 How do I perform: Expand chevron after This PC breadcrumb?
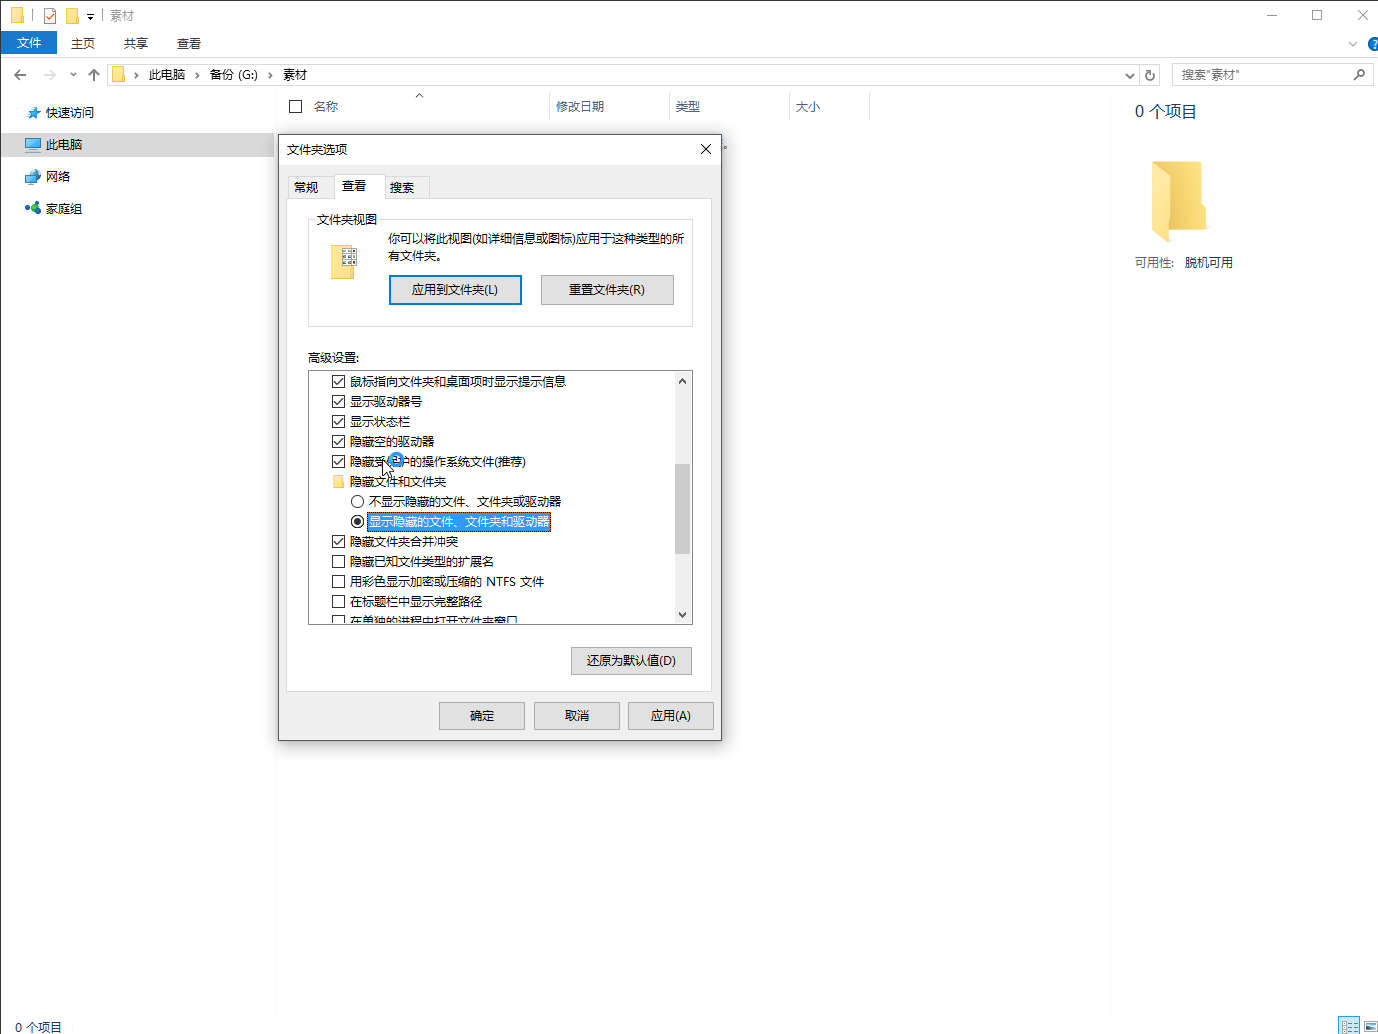pyautogui.click(x=197, y=75)
